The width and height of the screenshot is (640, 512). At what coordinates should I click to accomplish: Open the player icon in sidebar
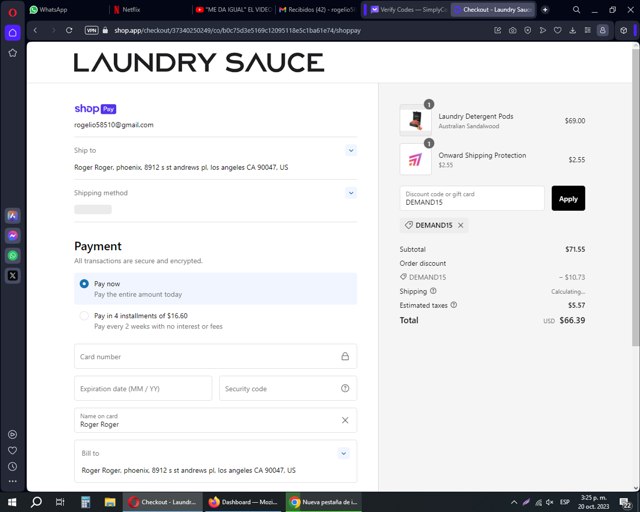[13, 434]
